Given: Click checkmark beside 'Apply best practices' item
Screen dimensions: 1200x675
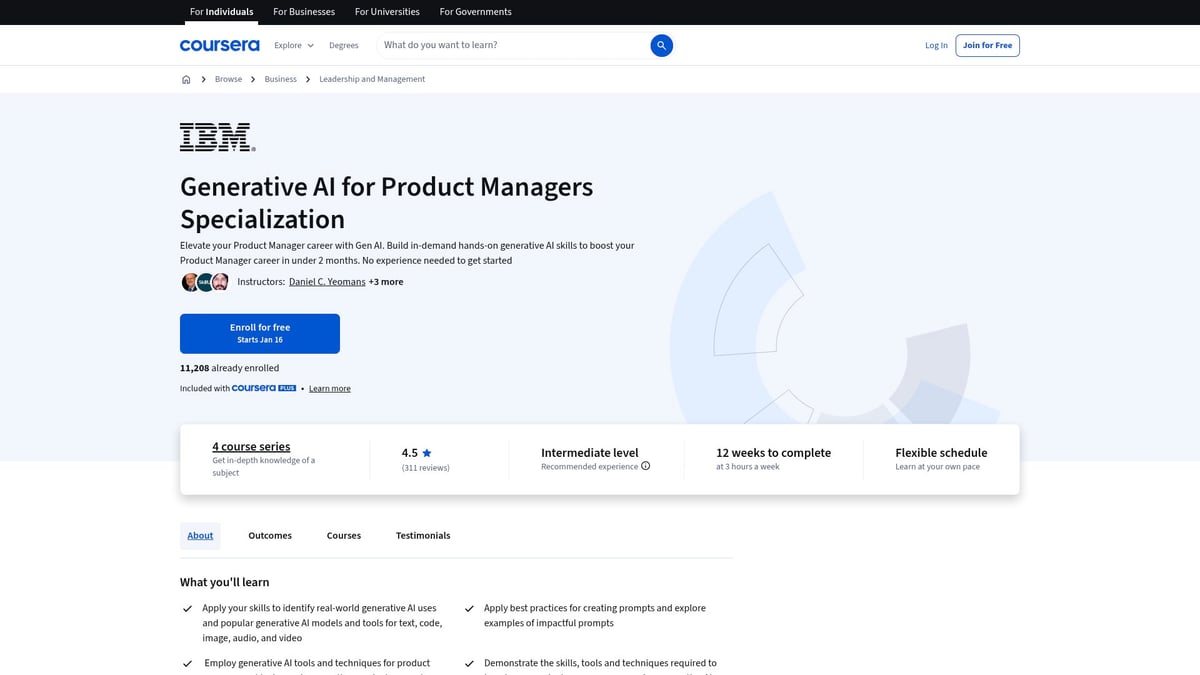Looking at the screenshot, I should 469,608.
